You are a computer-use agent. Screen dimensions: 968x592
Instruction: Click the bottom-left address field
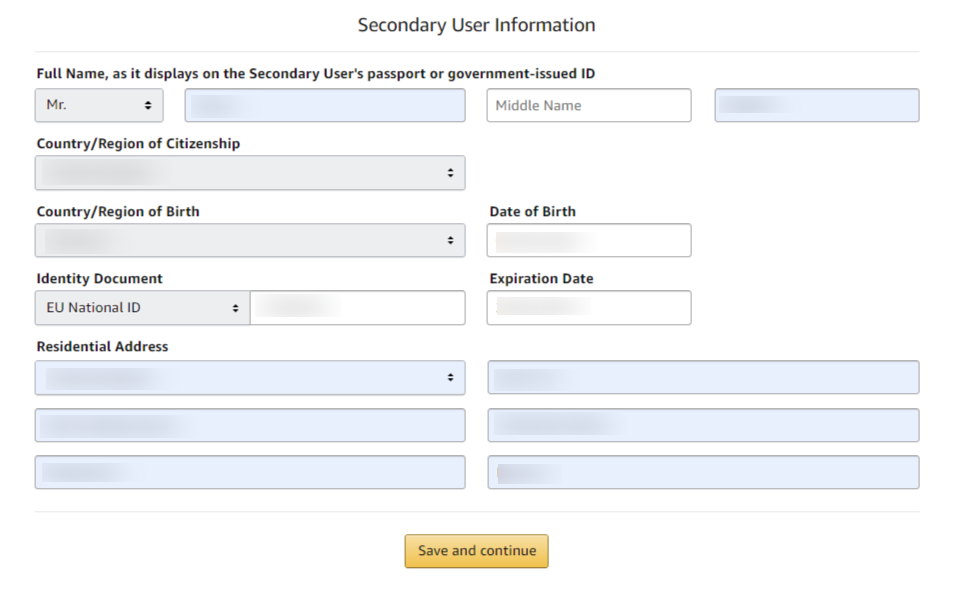click(x=250, y=472)
